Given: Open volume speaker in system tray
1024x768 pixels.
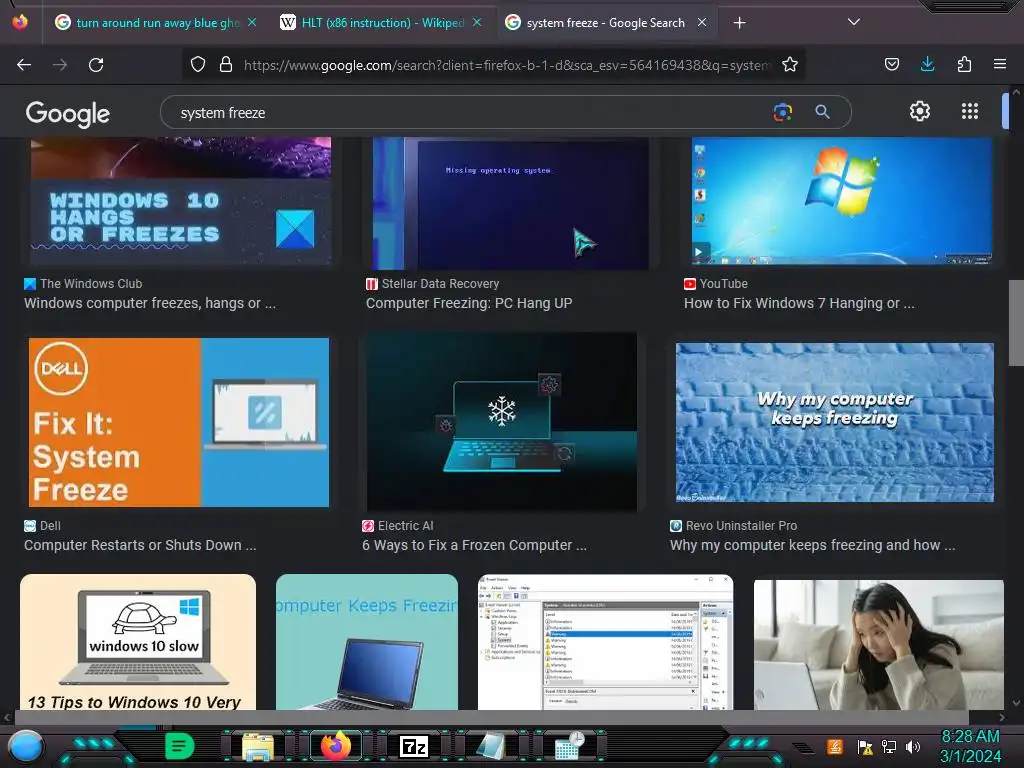Looking at the screenshot, I should (x=913, y=746).
